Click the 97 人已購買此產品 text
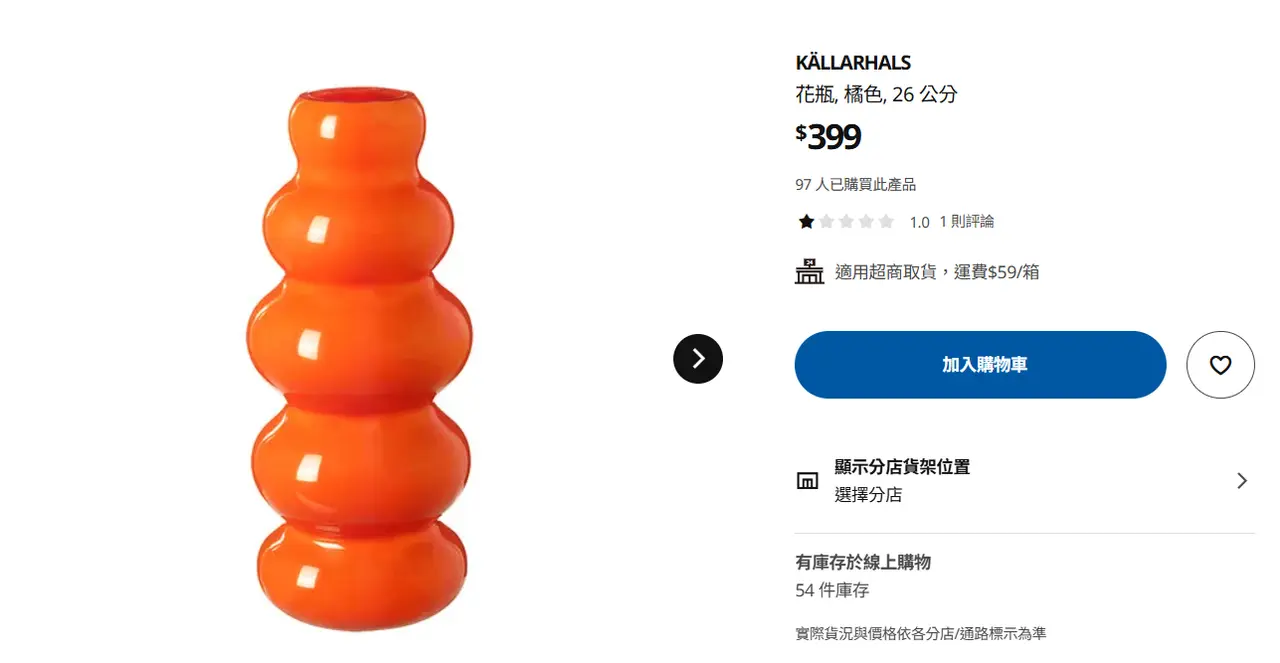Screen dimensions: 1280x663 855,185
